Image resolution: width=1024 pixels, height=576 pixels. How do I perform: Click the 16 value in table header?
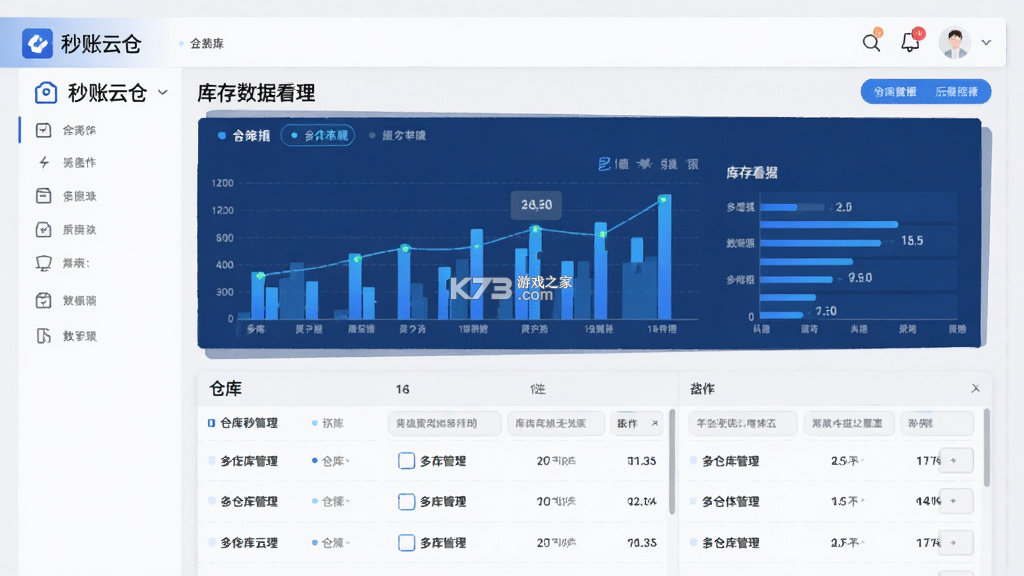(x=402, y=389)
